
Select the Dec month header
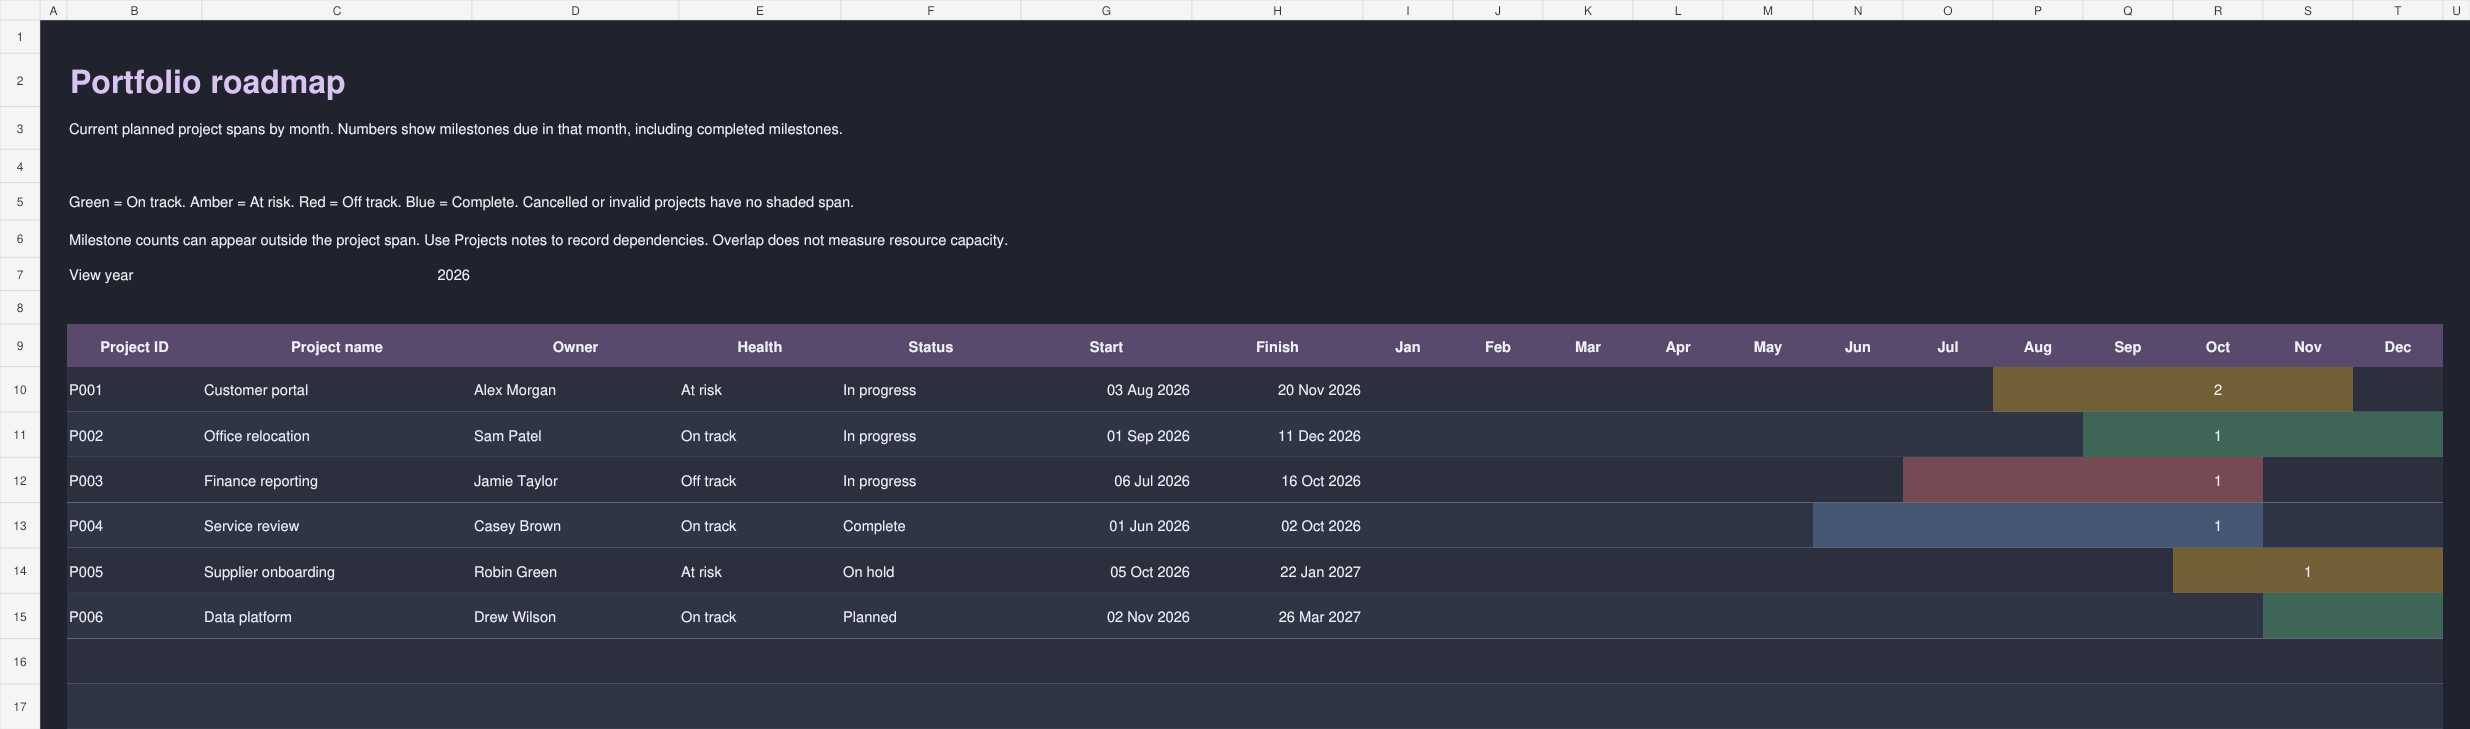tap(2398, 347)
